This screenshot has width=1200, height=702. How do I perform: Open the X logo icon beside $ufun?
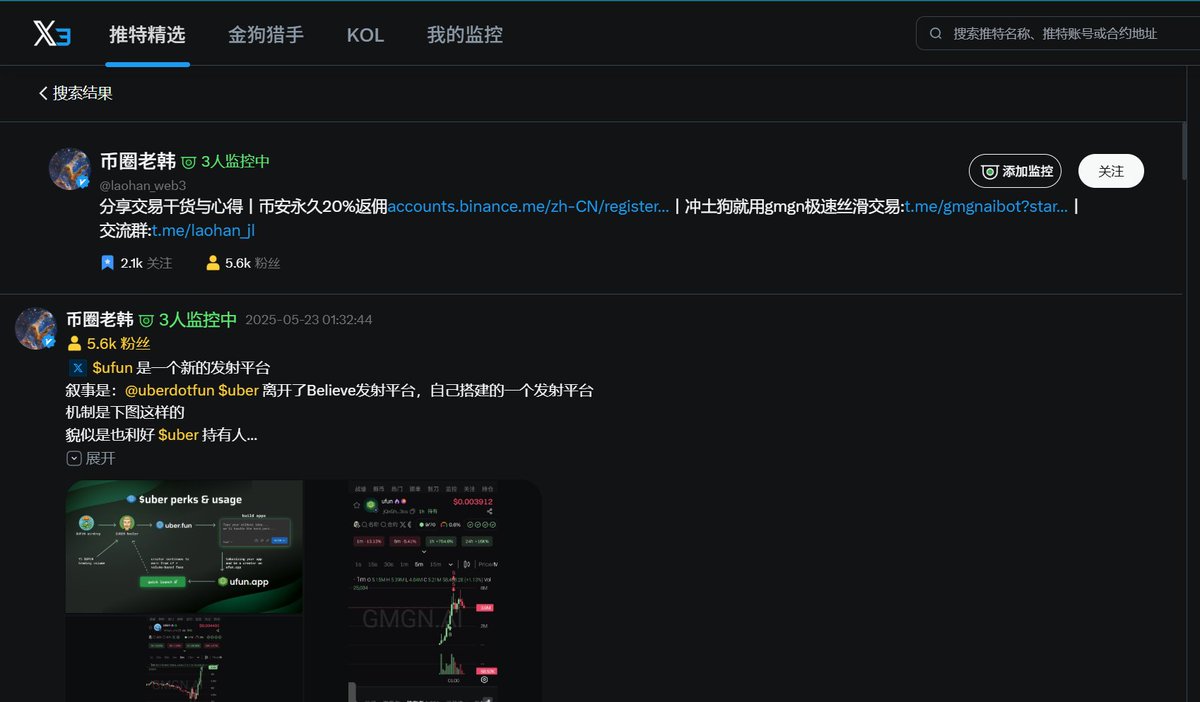(x=78, y=367)
